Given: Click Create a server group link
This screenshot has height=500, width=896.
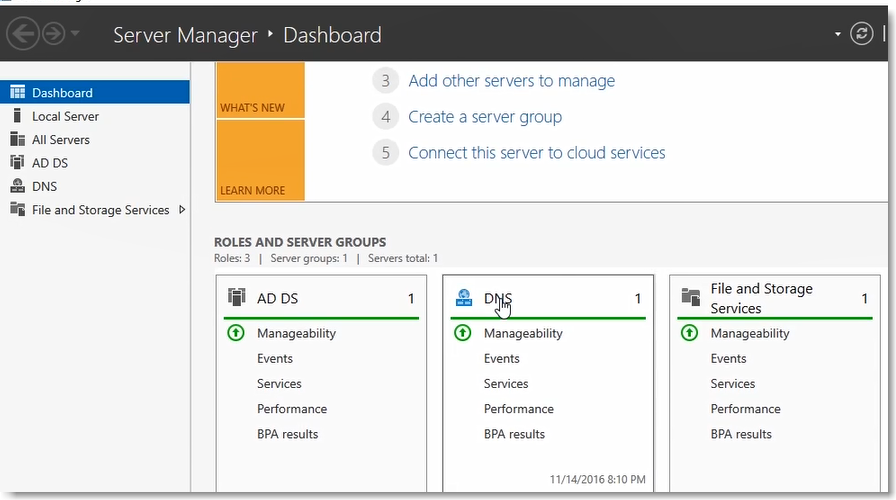Looking at the screenshot, I should [484, 117].
